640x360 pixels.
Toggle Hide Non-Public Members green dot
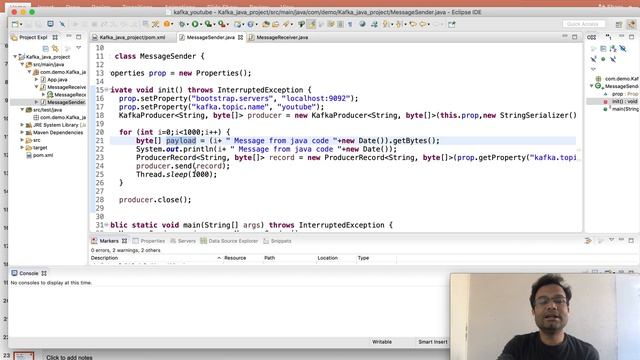[x=603, y=59]
